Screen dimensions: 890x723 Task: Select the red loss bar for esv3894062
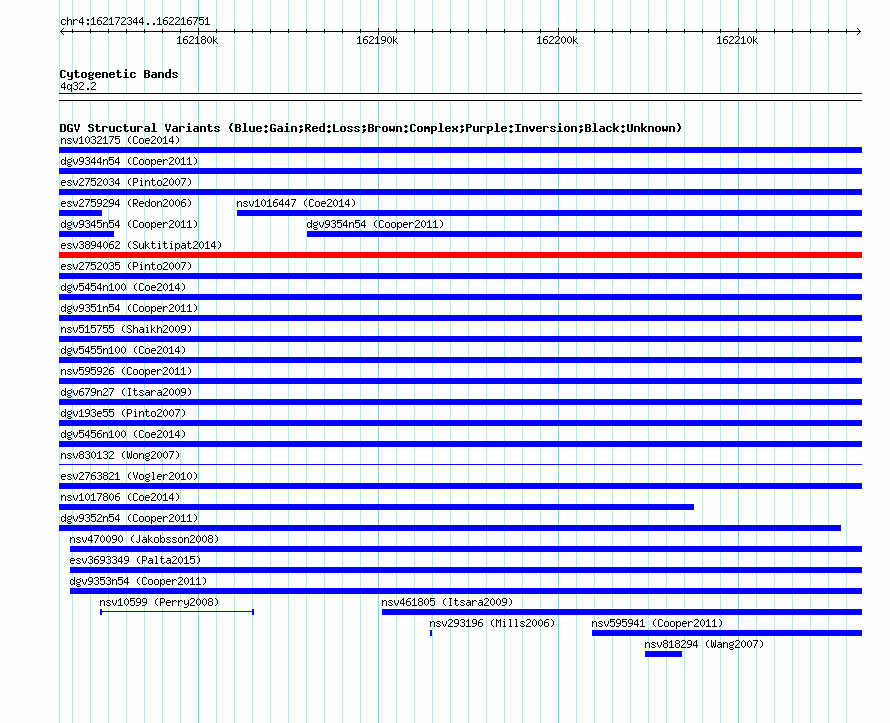coord(460,255)
